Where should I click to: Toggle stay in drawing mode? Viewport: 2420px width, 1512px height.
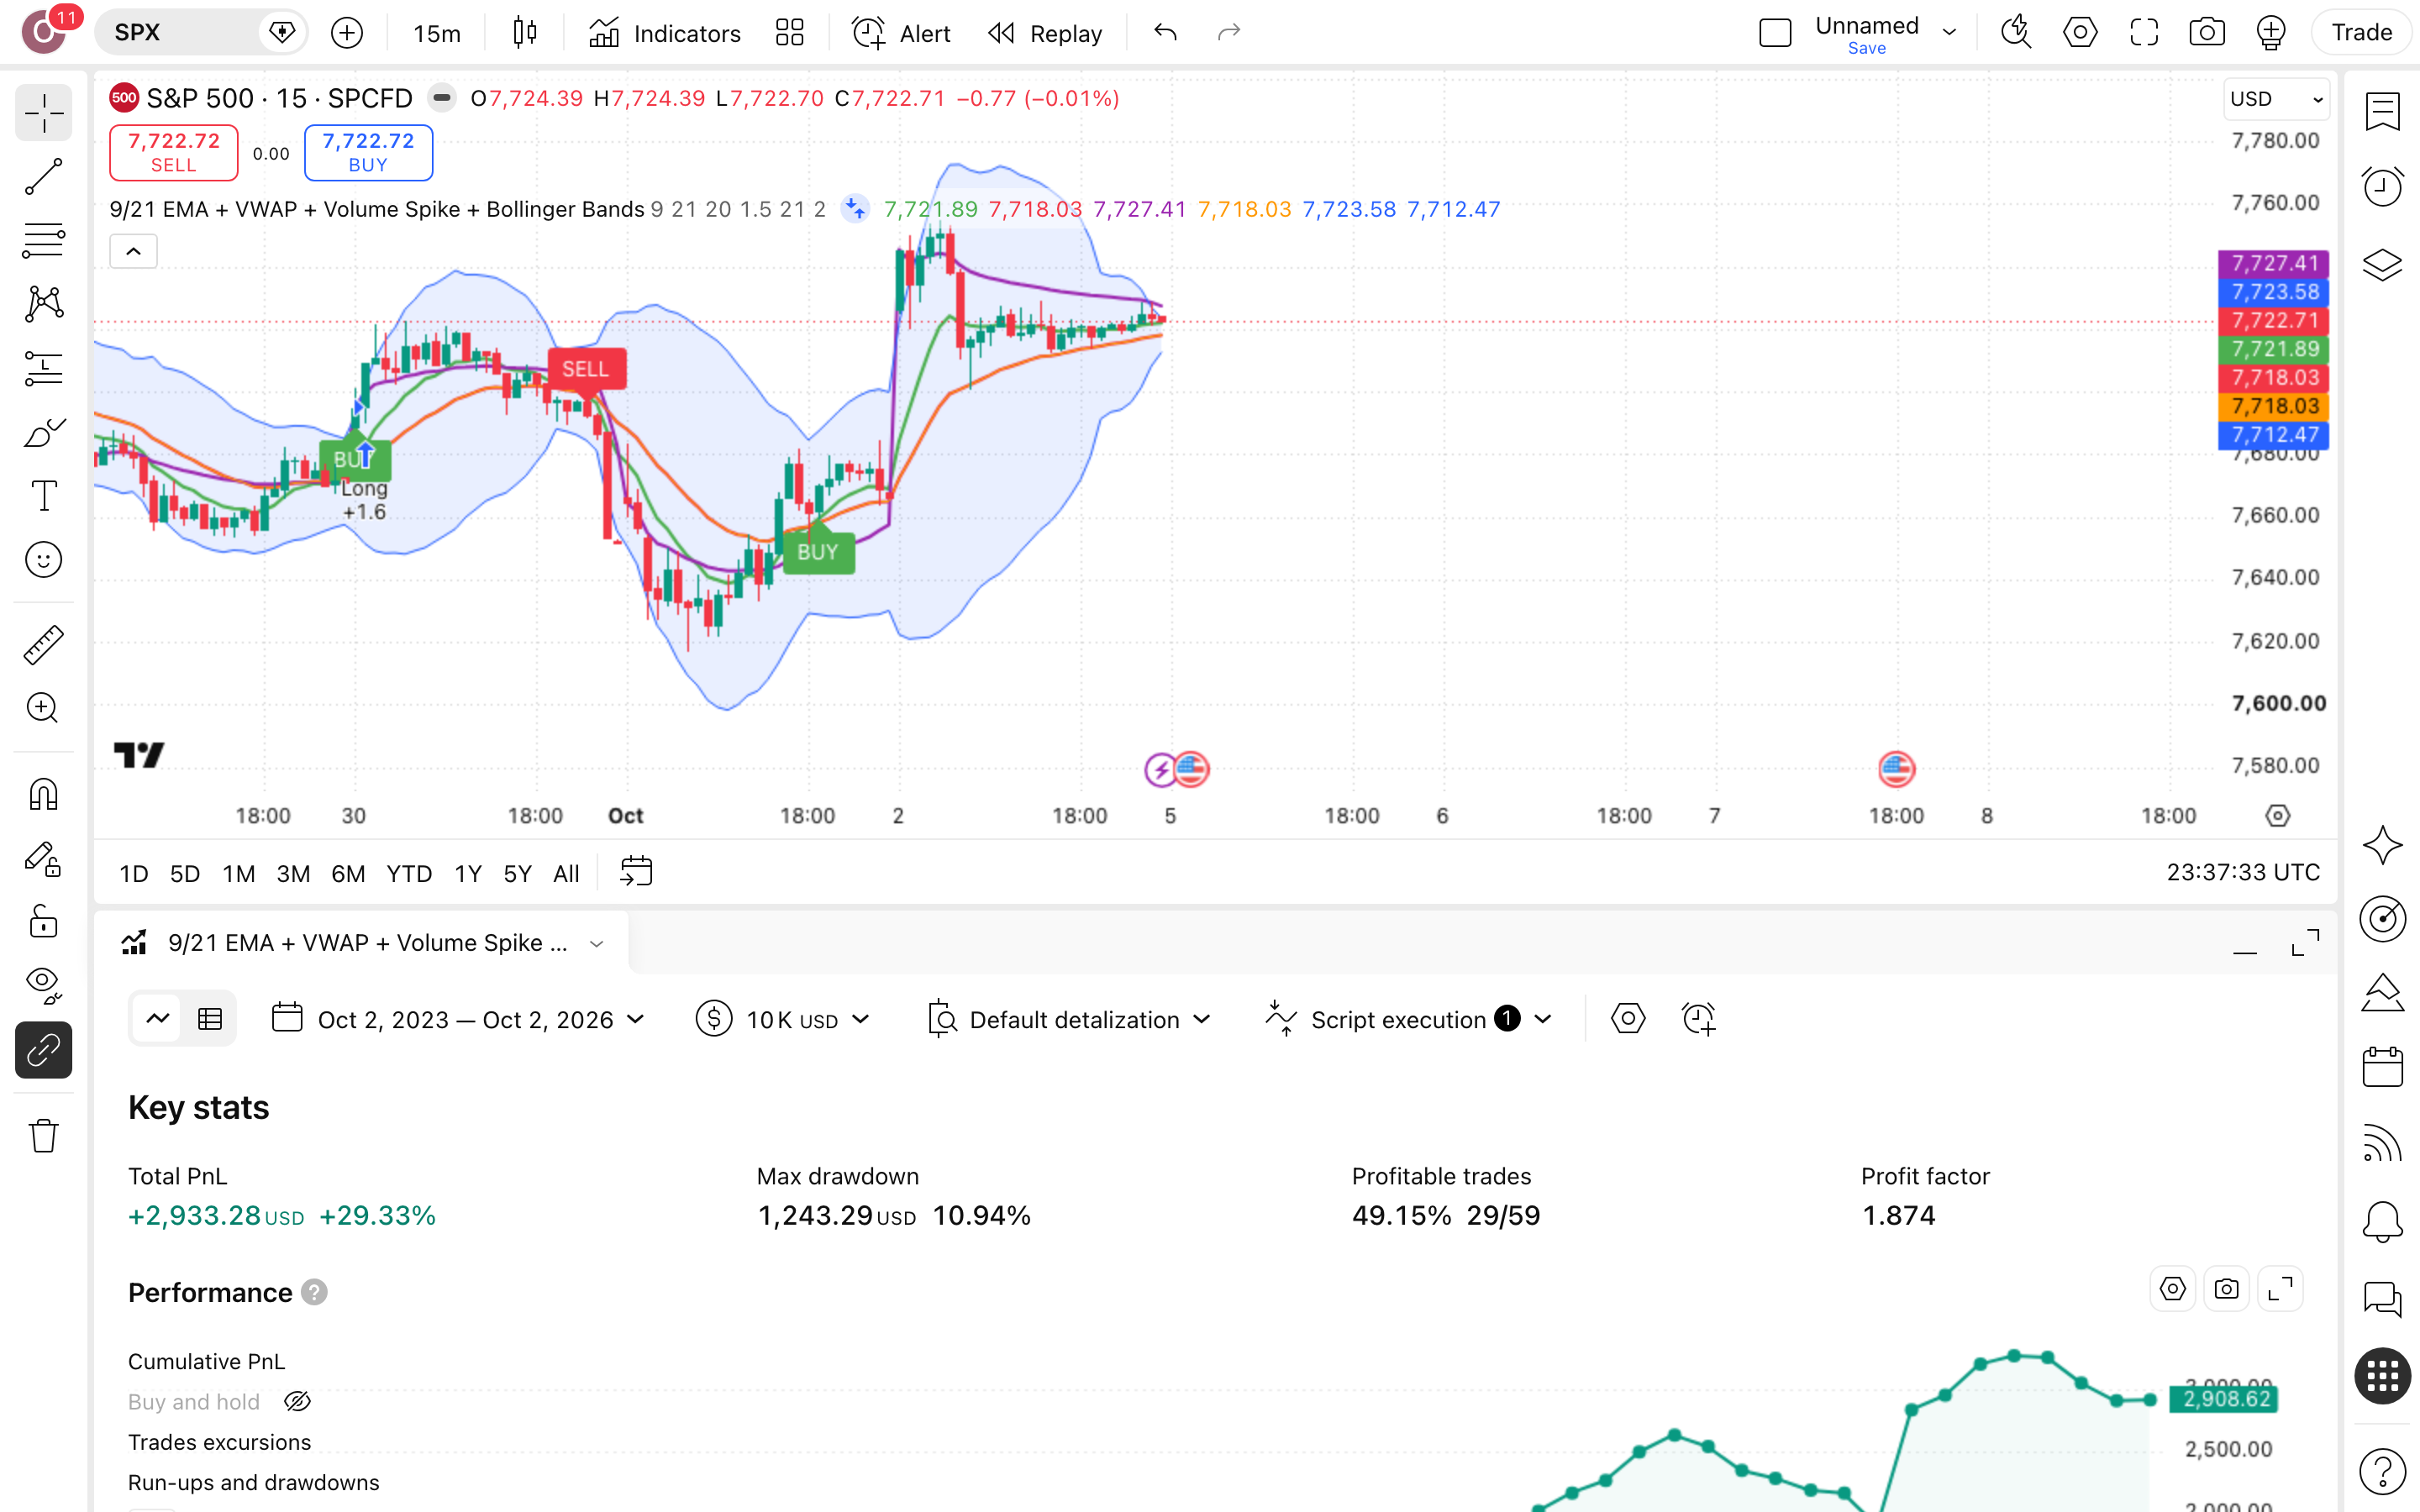tap(43, 859)
